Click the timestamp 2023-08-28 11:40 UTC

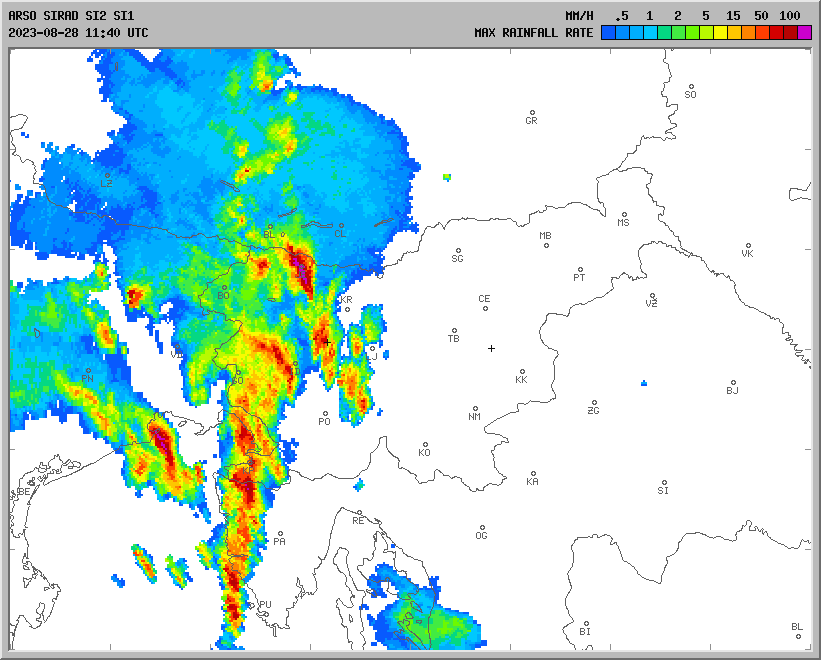78,32
